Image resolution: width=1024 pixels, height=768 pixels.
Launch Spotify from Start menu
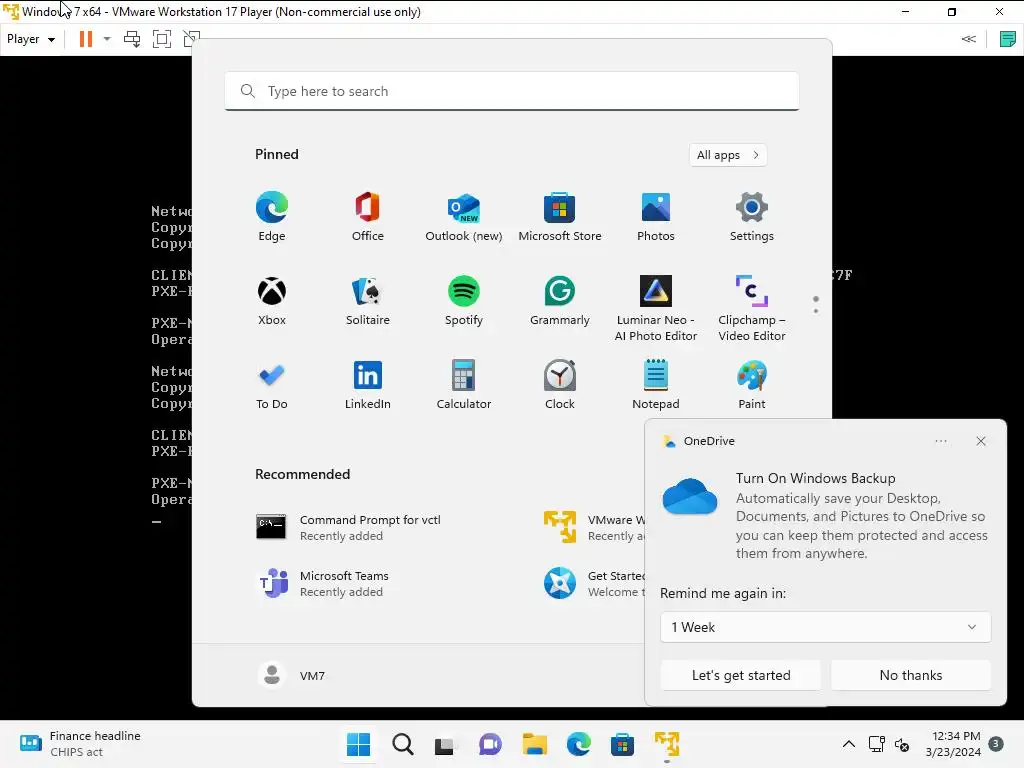pyautogui.click(x=464, y=300)
